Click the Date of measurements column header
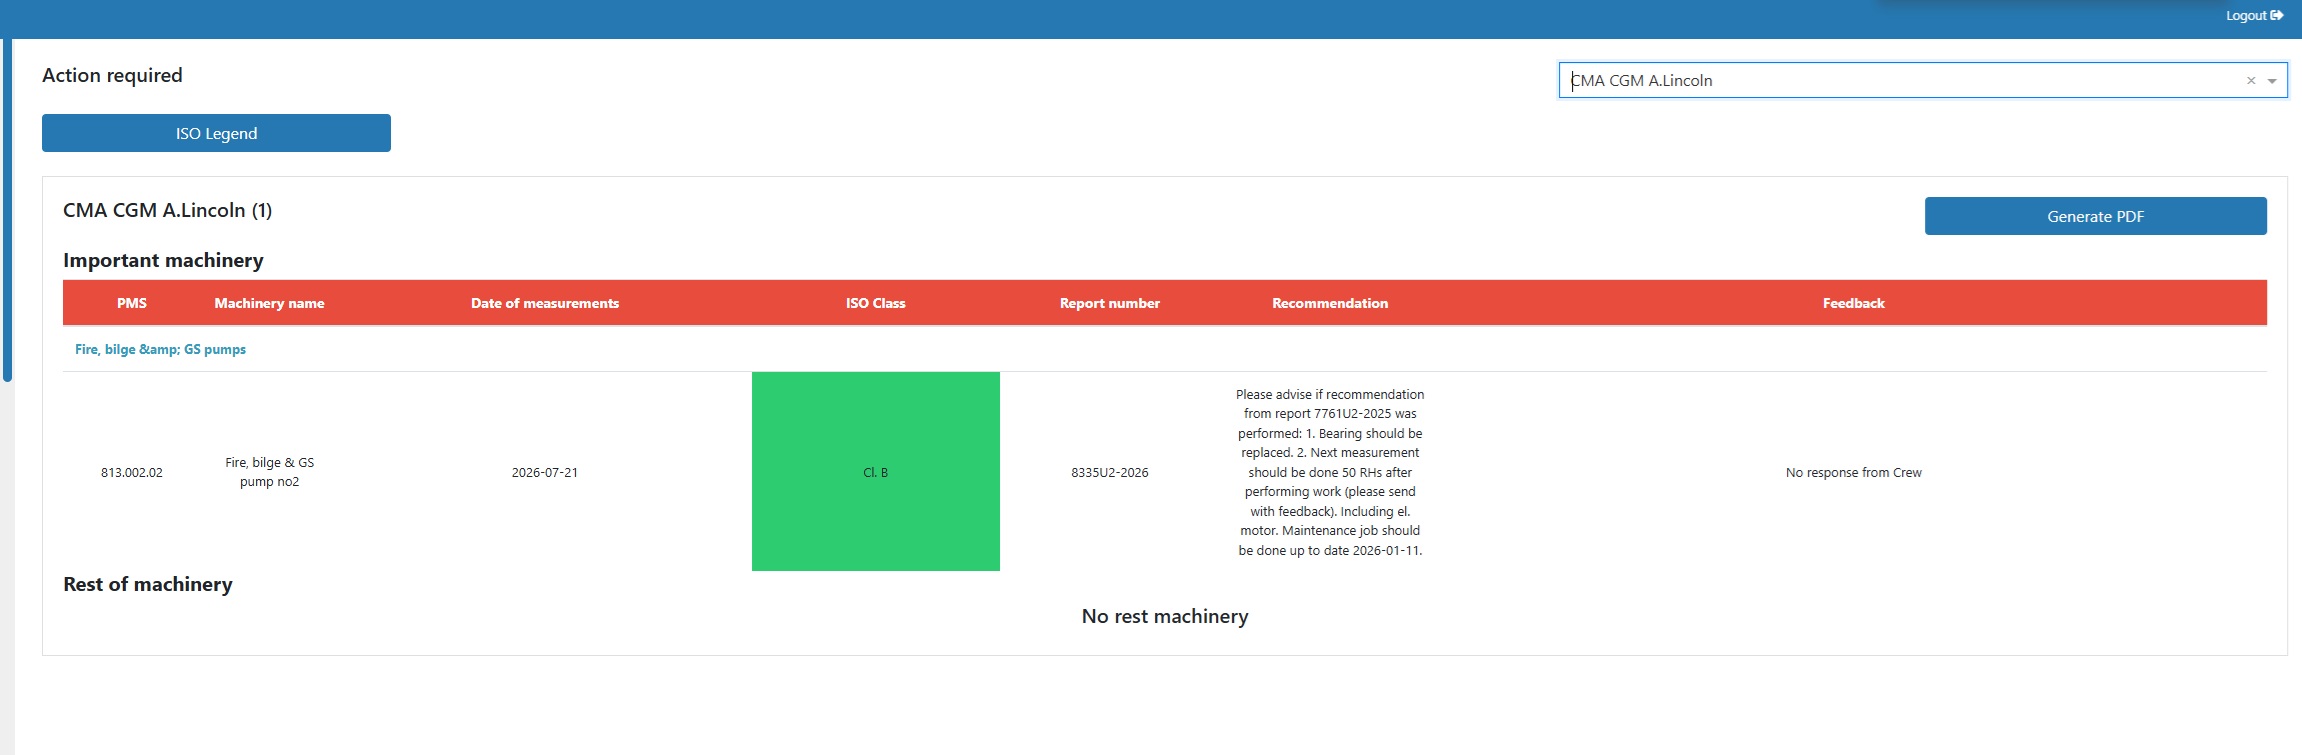2302x755 pixels. click(x=545, y=303)
